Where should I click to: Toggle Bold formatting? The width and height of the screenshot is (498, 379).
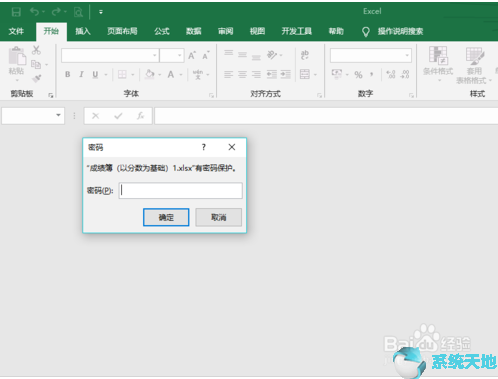coord(68,74)
